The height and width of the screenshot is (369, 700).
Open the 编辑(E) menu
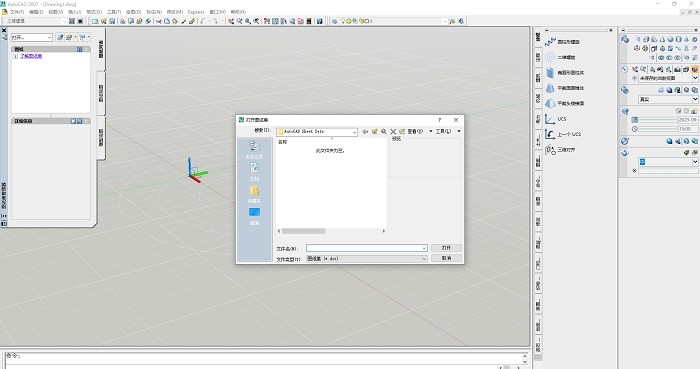click(36, 12)
